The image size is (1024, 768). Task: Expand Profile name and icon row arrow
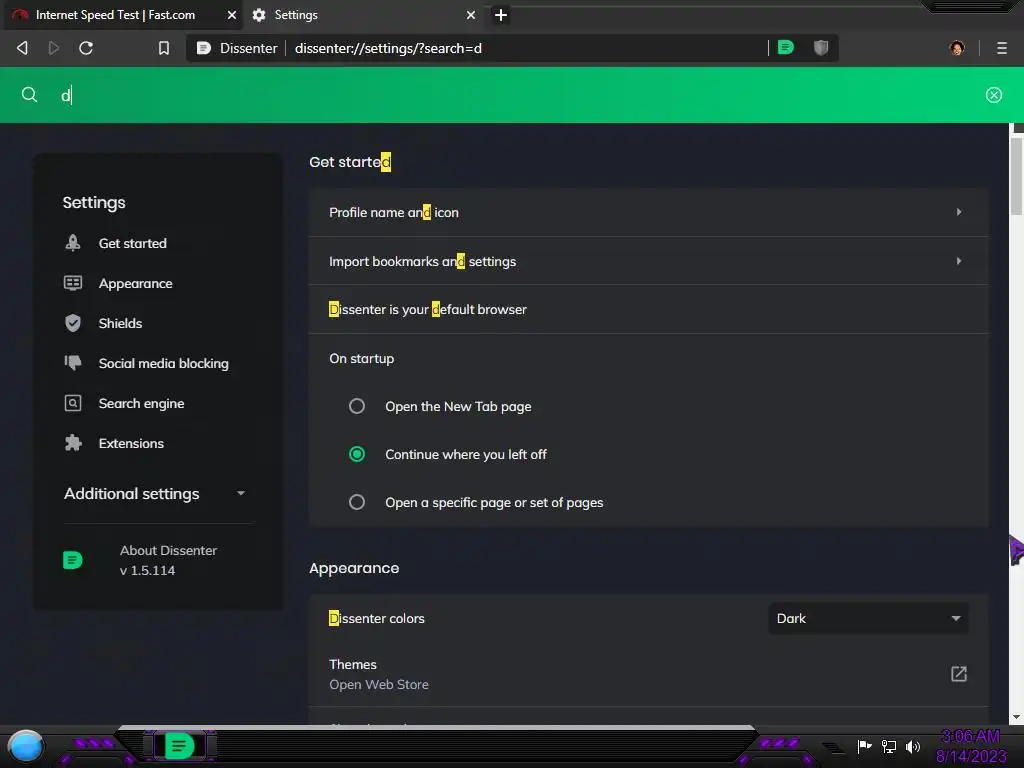click(x=959, y=212)
